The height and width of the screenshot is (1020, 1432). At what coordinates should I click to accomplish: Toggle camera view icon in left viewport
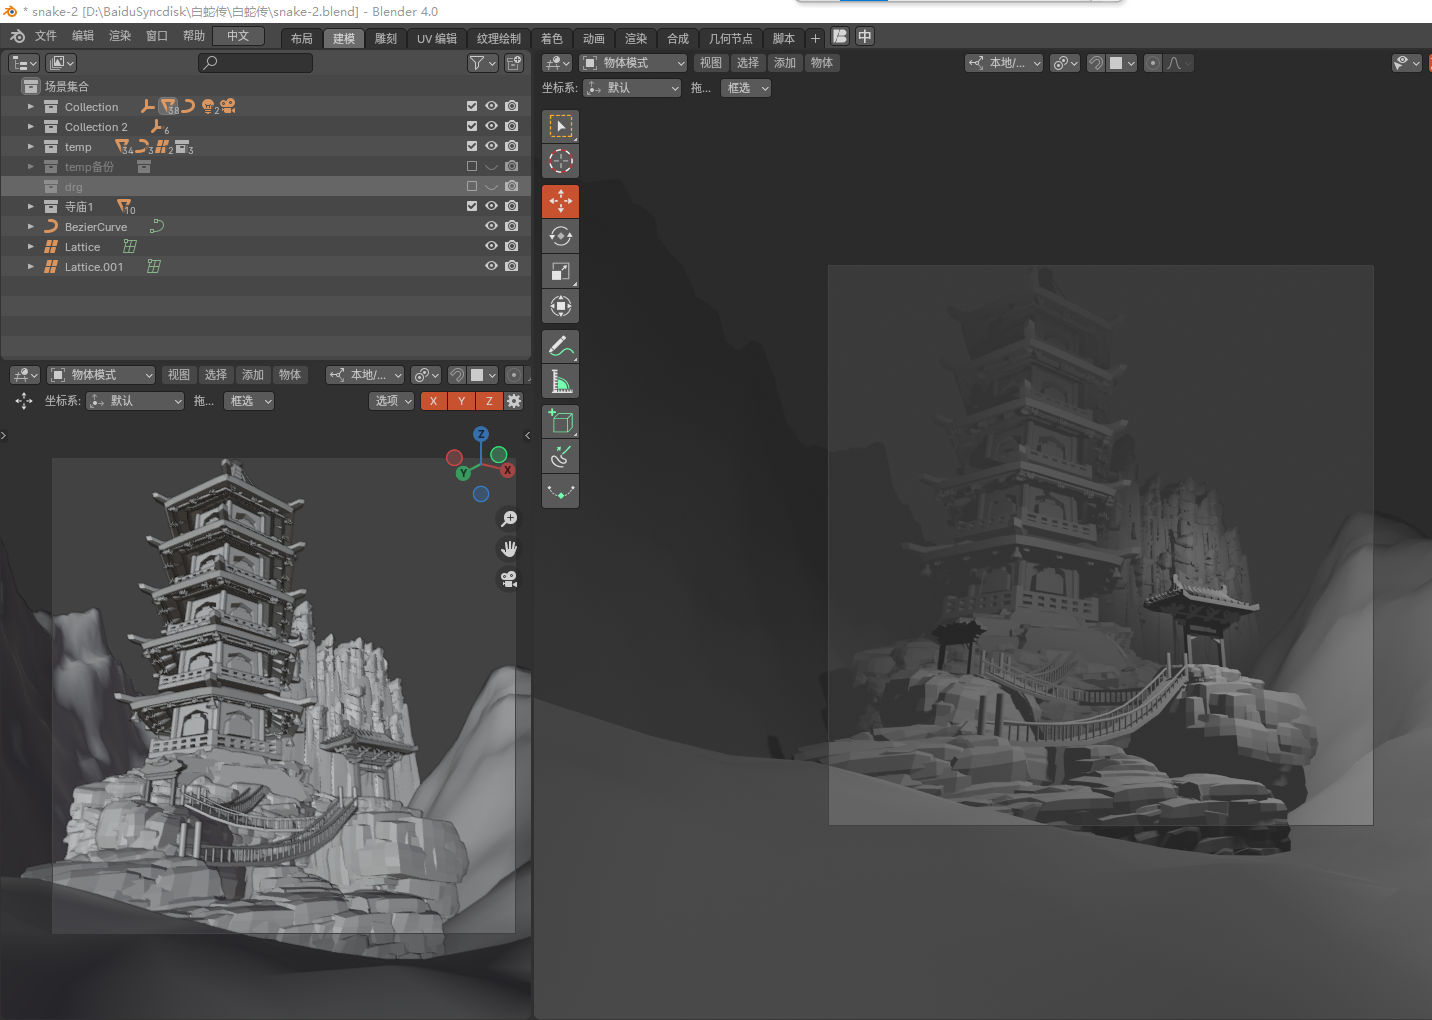pos(509,579)
